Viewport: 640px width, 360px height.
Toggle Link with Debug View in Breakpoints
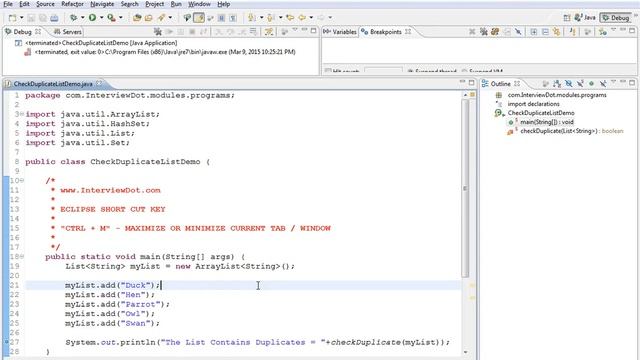click(x=556, y=31)
